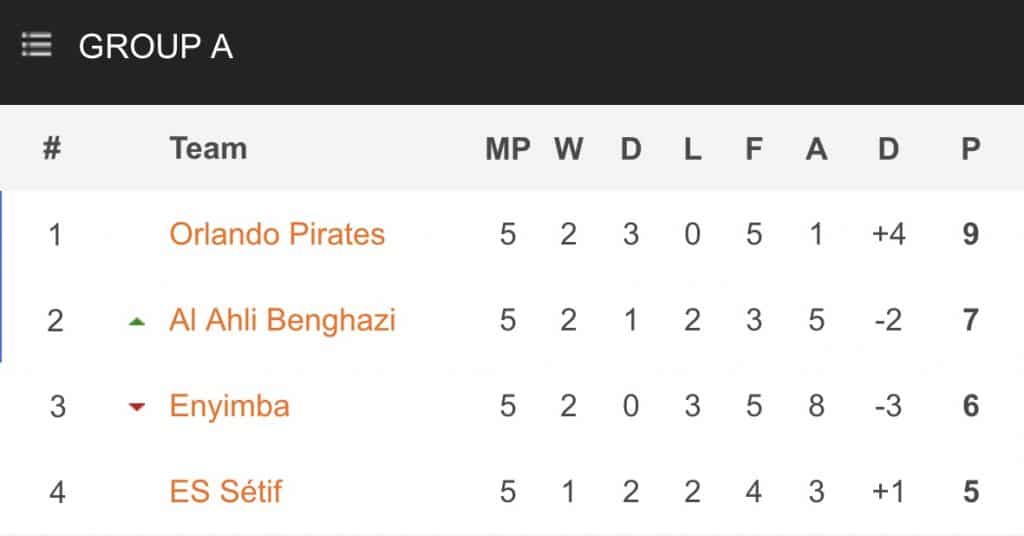Click the red down arrow next to Enyimba

click(x=136, y=407)
